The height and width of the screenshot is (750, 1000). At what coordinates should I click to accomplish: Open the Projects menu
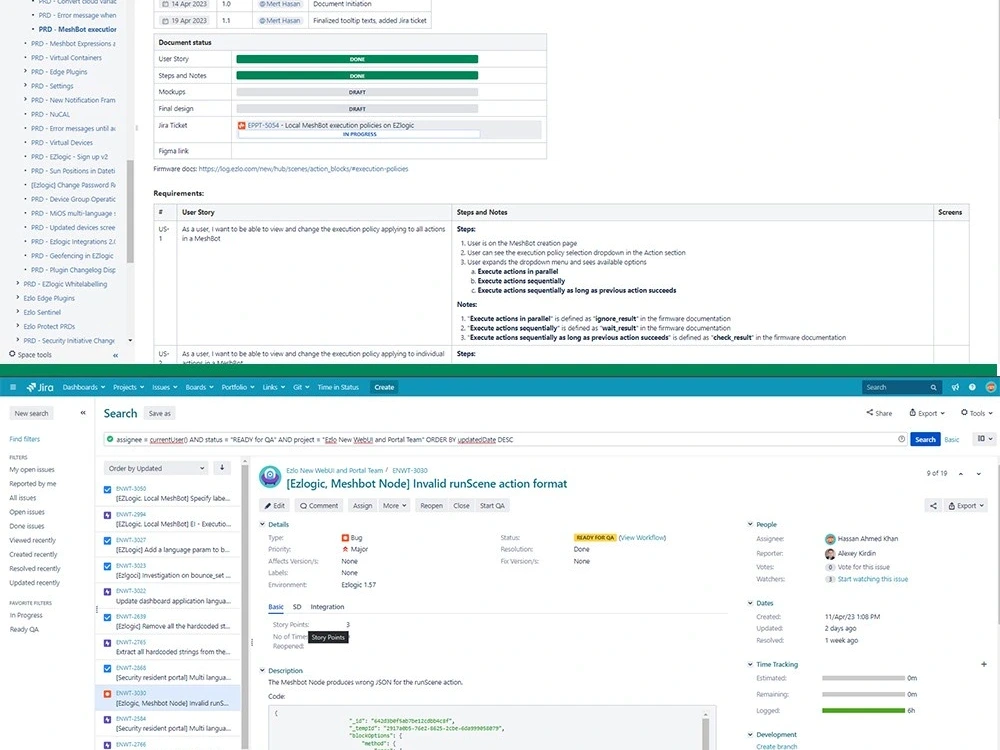(x=128, y=387)
